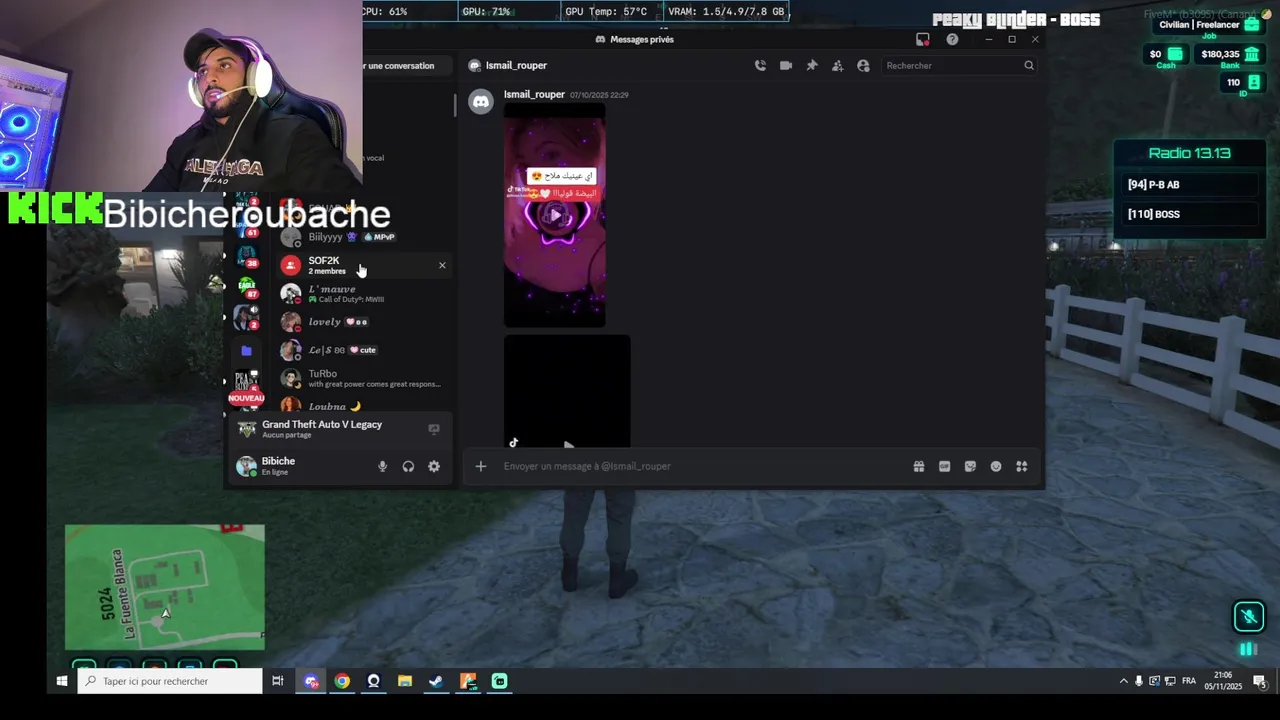Image resolution: width=1280 pixels, height=720 pixels.
Task: Play the pink TikTok video
Action: click(555, 215)
